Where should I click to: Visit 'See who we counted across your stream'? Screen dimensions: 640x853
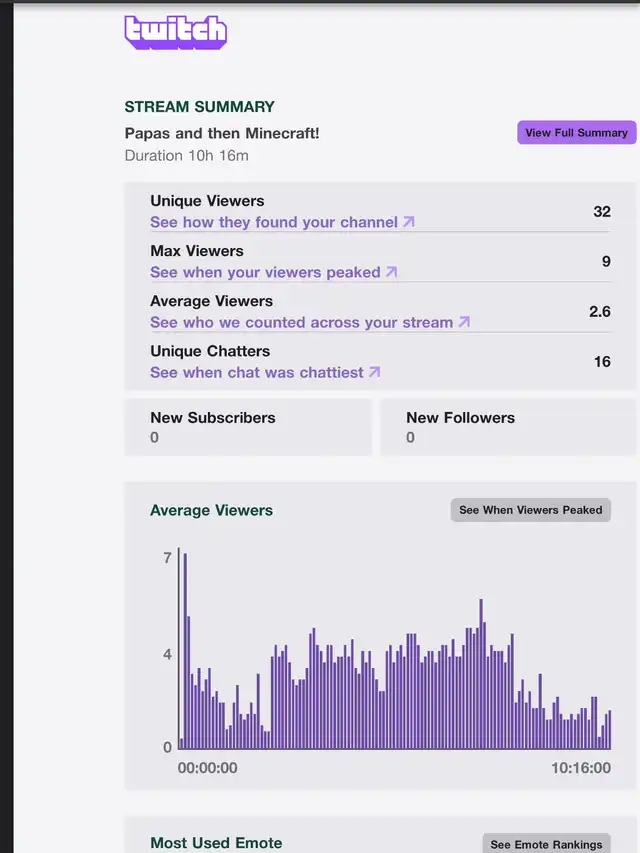[x=301, y=322]
